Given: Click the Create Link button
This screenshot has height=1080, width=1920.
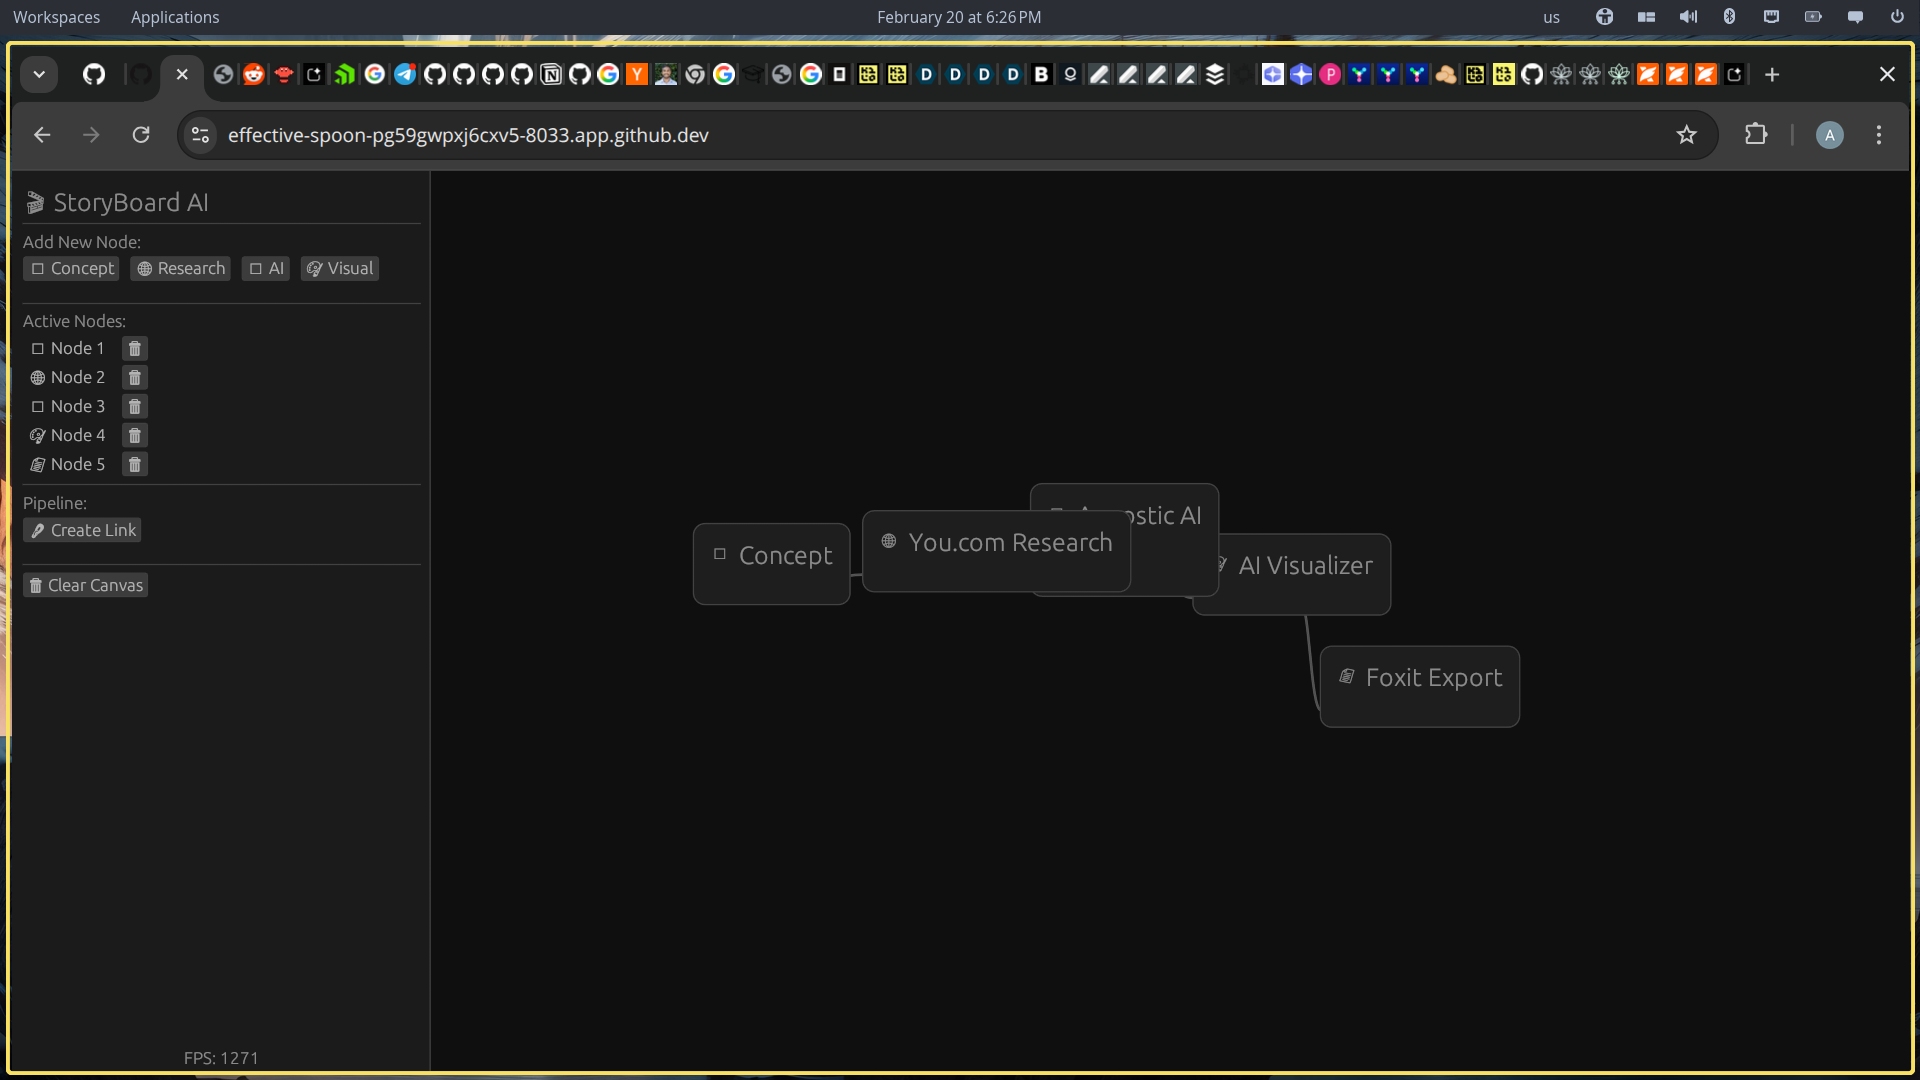Looking at the screenshot, I should [83, 530].
